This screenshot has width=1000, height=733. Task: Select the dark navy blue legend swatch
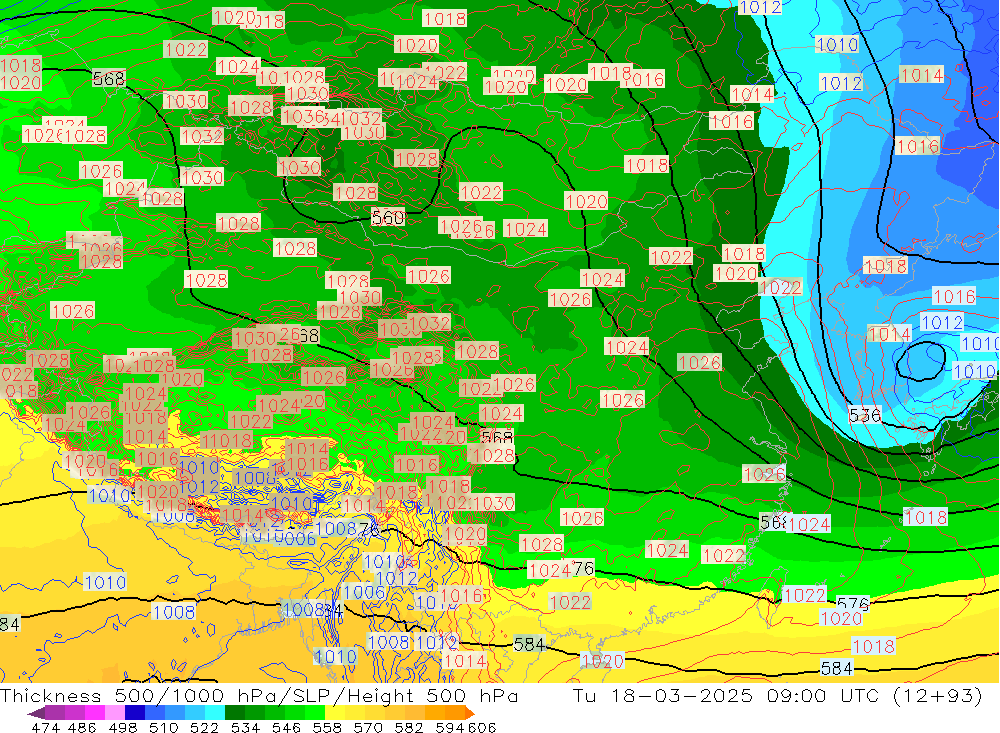point(135,713)
